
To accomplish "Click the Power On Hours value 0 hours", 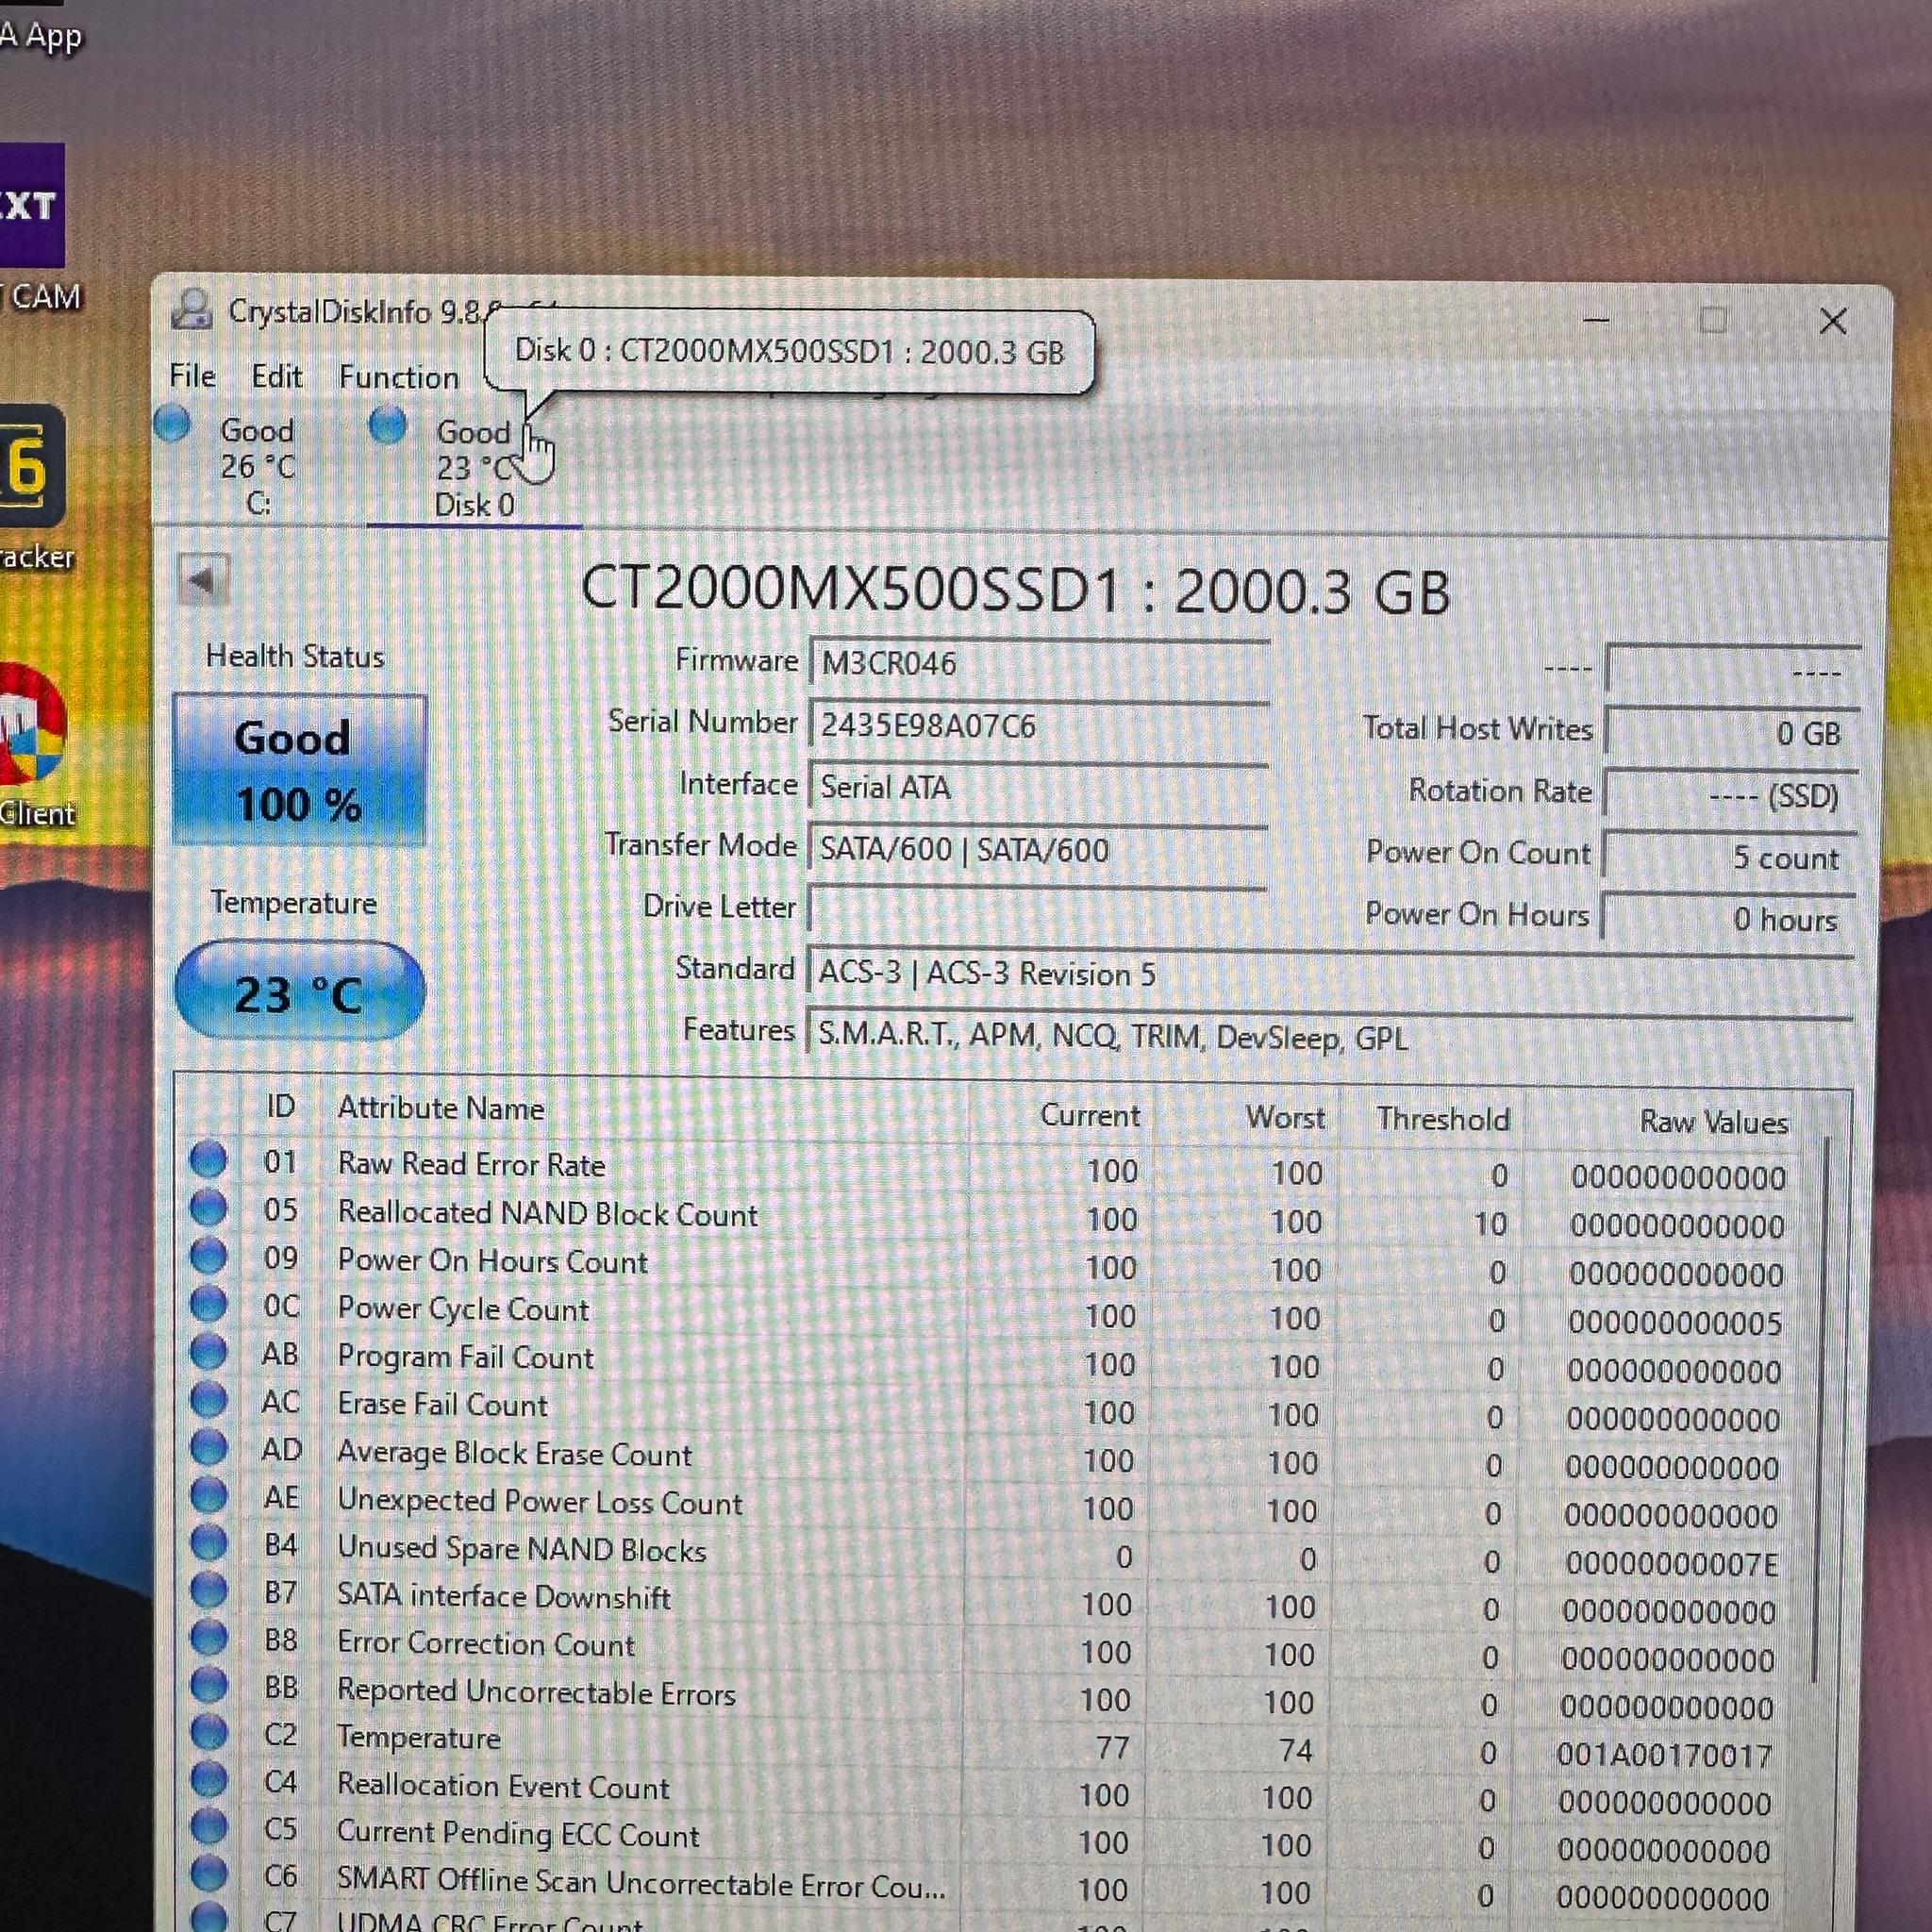I will [x=1728, y=919].
